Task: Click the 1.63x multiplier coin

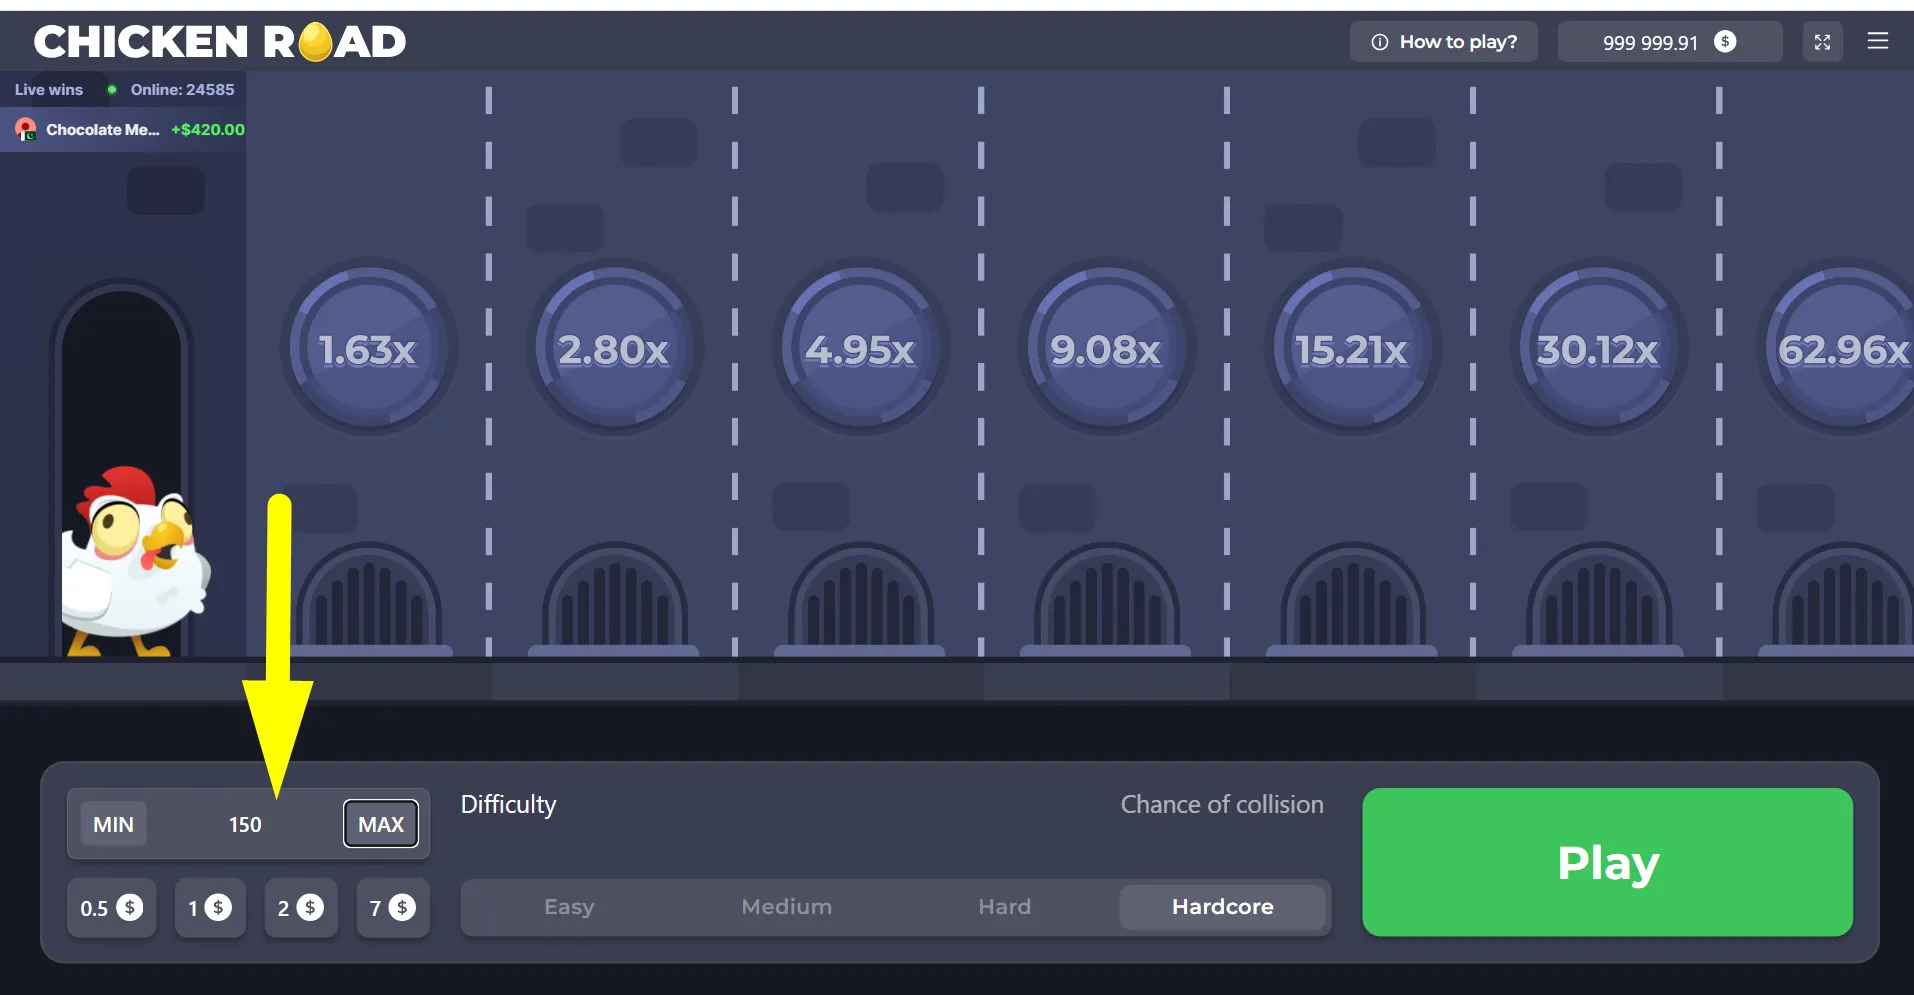Action: [x=368, y=348]
